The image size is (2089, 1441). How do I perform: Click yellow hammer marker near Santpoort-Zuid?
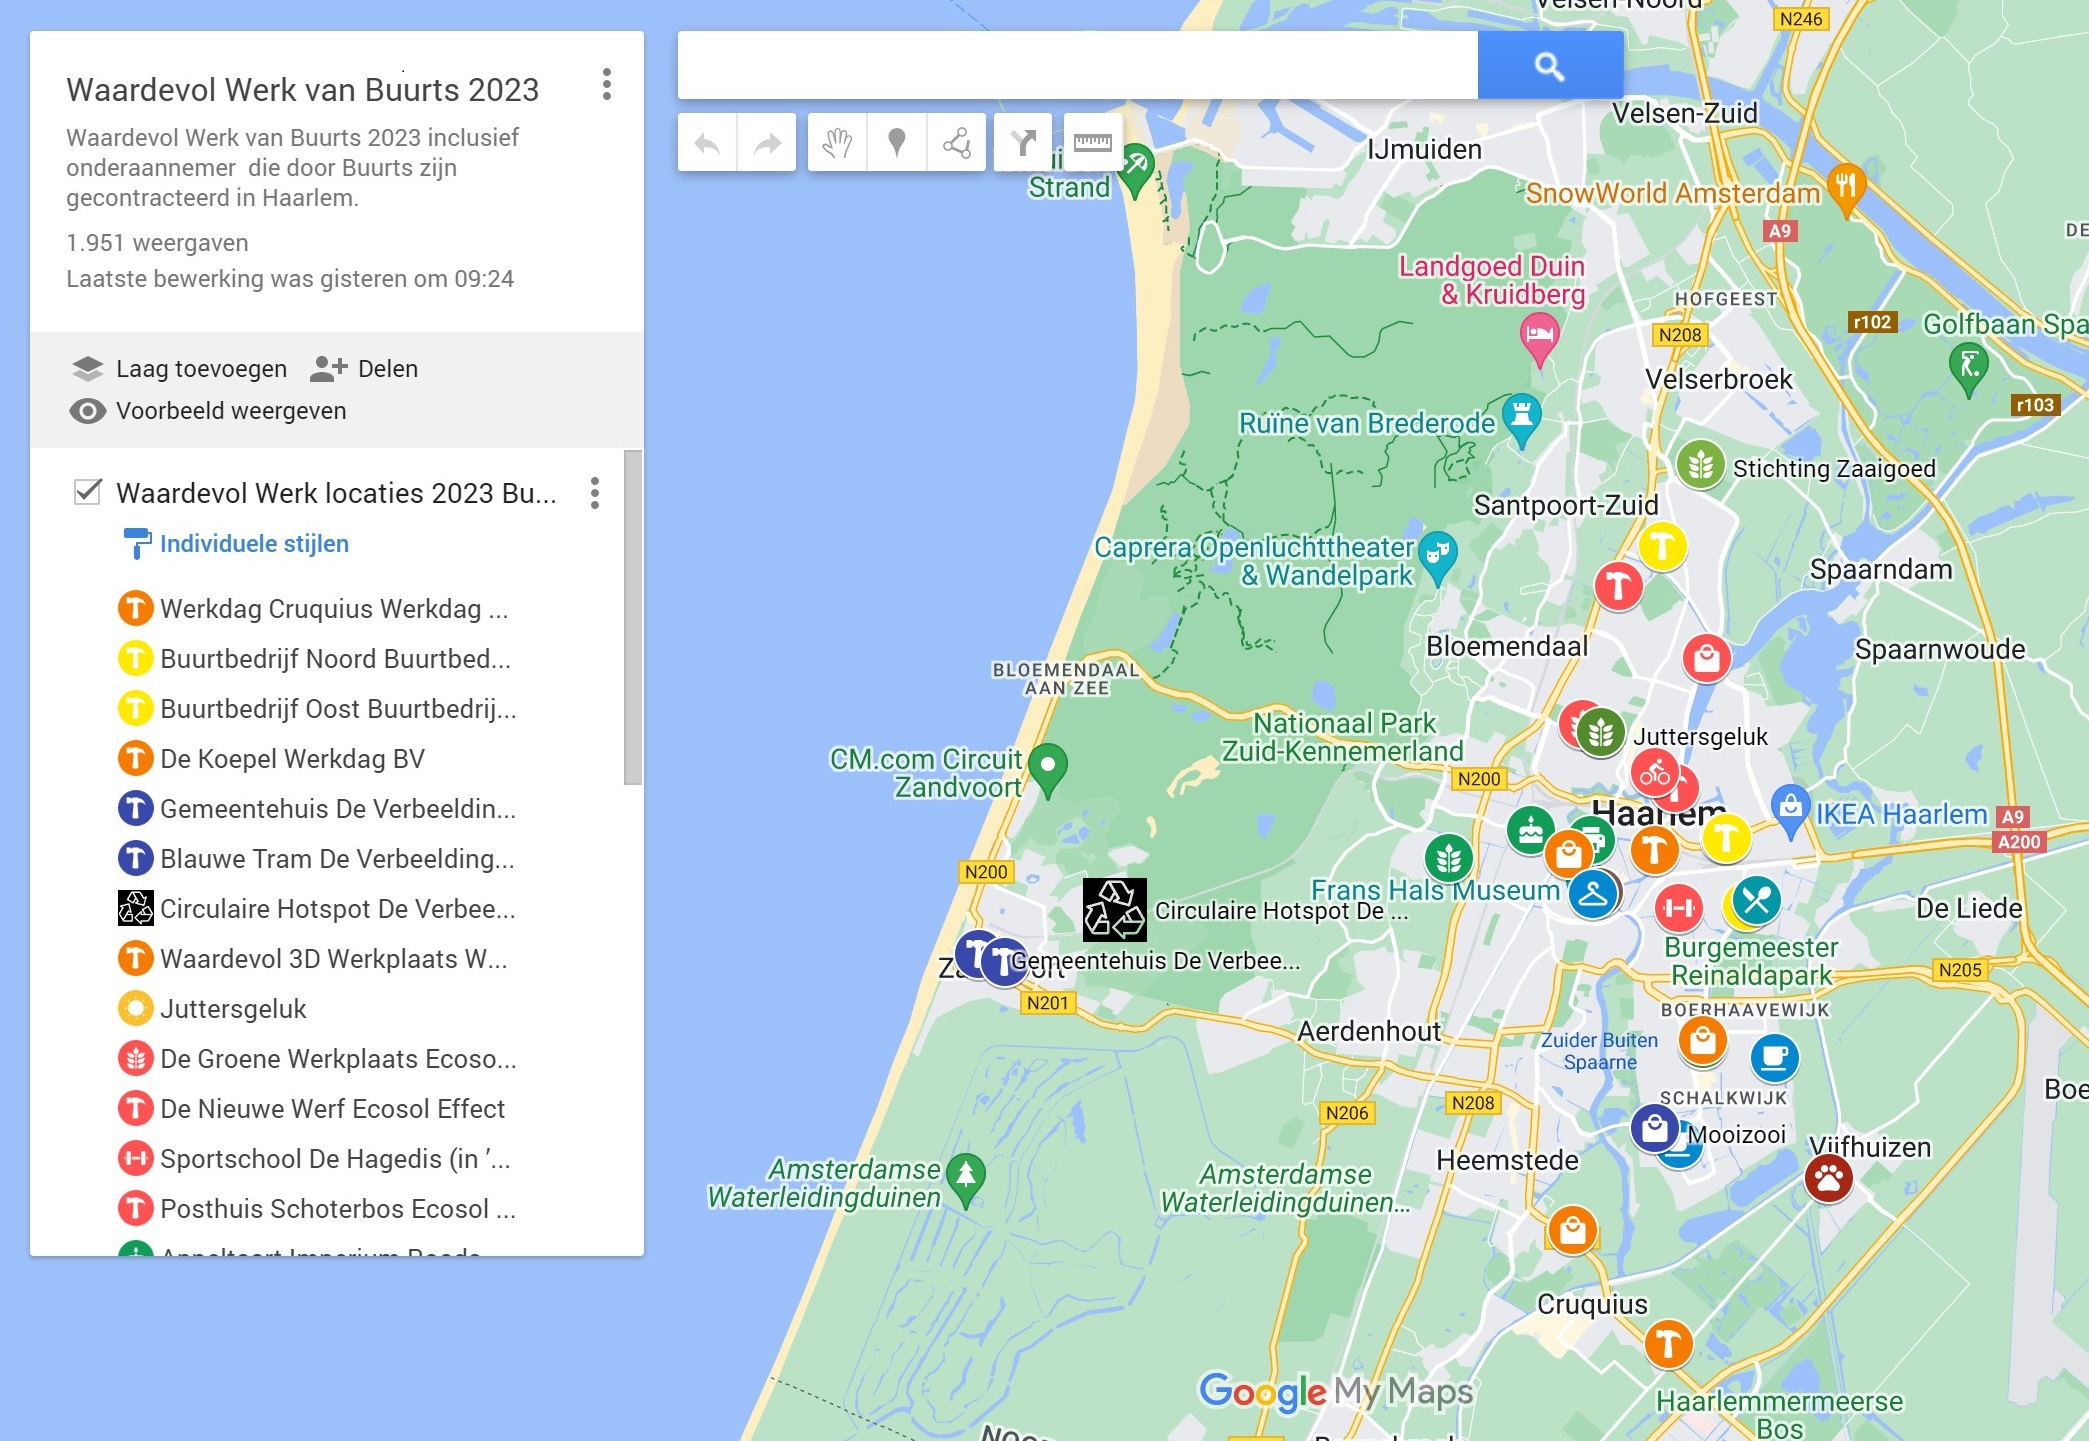coord(1662,546)
